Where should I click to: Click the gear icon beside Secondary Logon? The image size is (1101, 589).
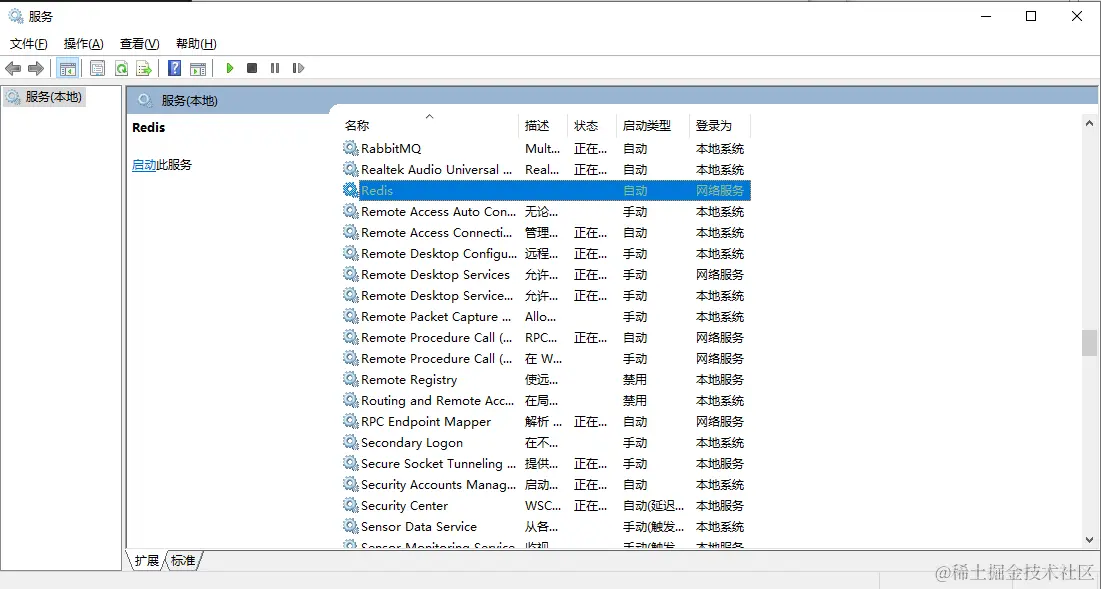coord(350,442)
